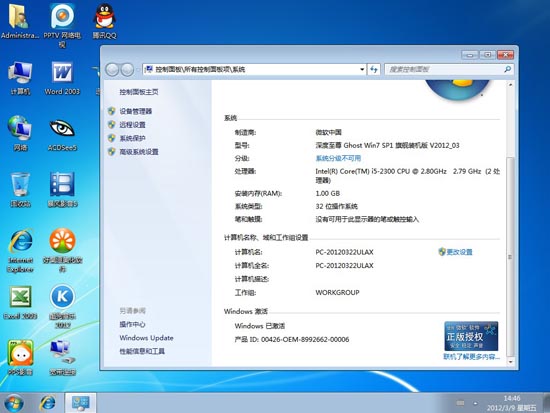Click the keyboard icon in system tray
550x413 pixels.
pos(461,403)
